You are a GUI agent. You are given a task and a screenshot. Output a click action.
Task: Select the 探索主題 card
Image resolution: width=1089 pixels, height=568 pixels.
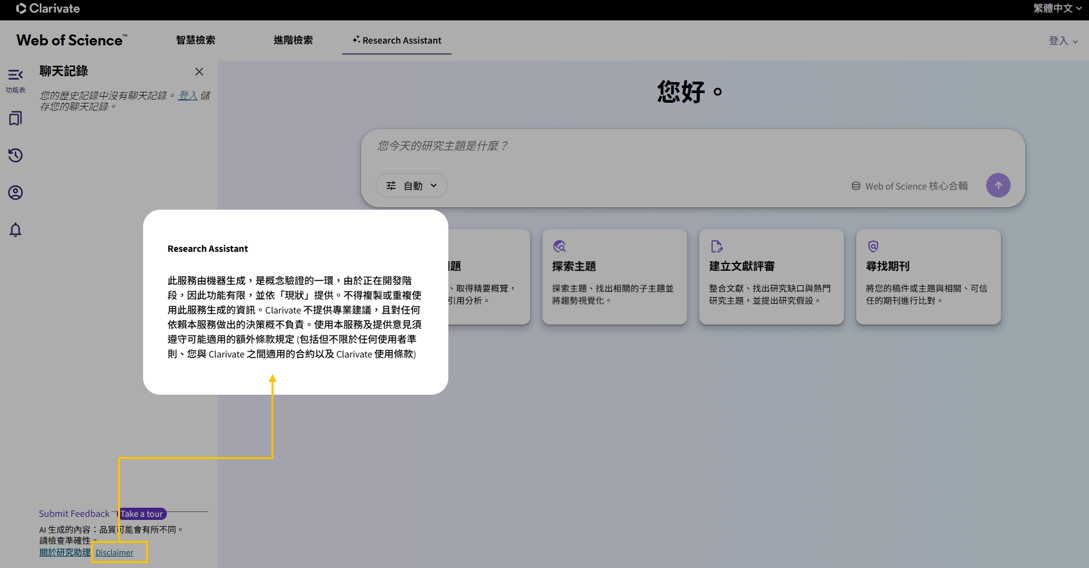click(x=615, y=276)
